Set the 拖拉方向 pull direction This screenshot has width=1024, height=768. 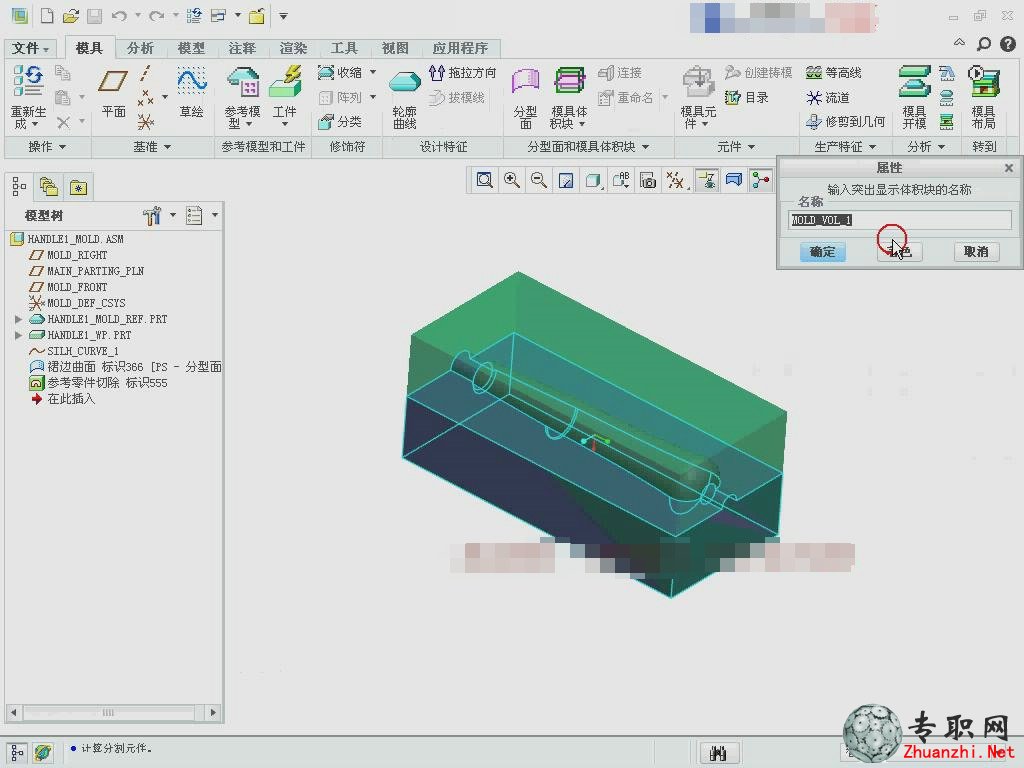[x=463, y=72]
